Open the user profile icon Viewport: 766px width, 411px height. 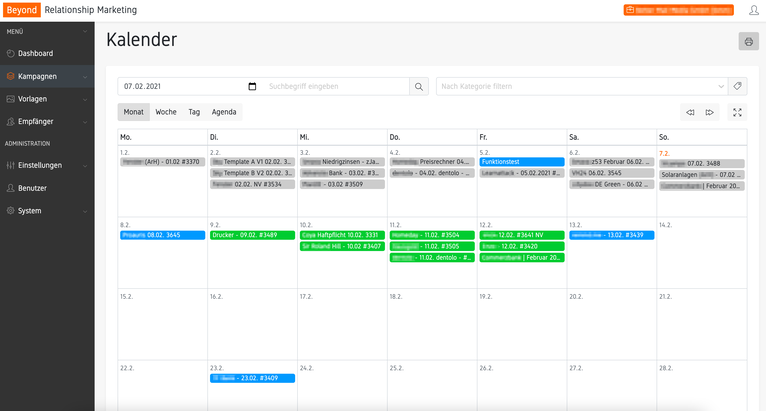point(753,10)
